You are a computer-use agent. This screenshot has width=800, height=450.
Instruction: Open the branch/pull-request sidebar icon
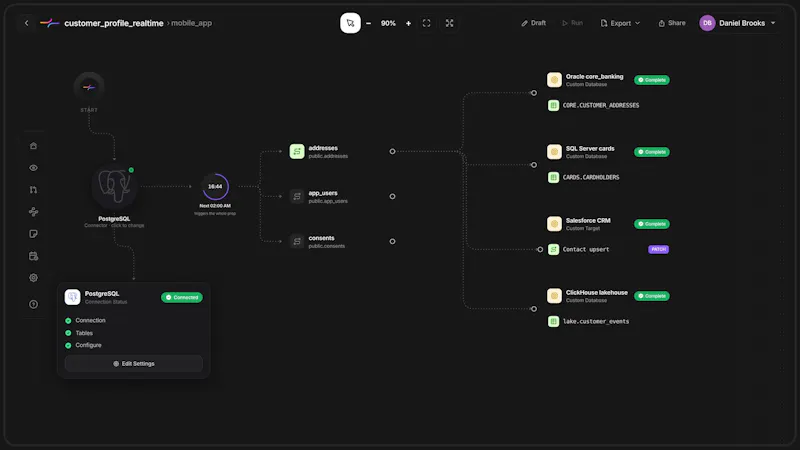[33, 190]
